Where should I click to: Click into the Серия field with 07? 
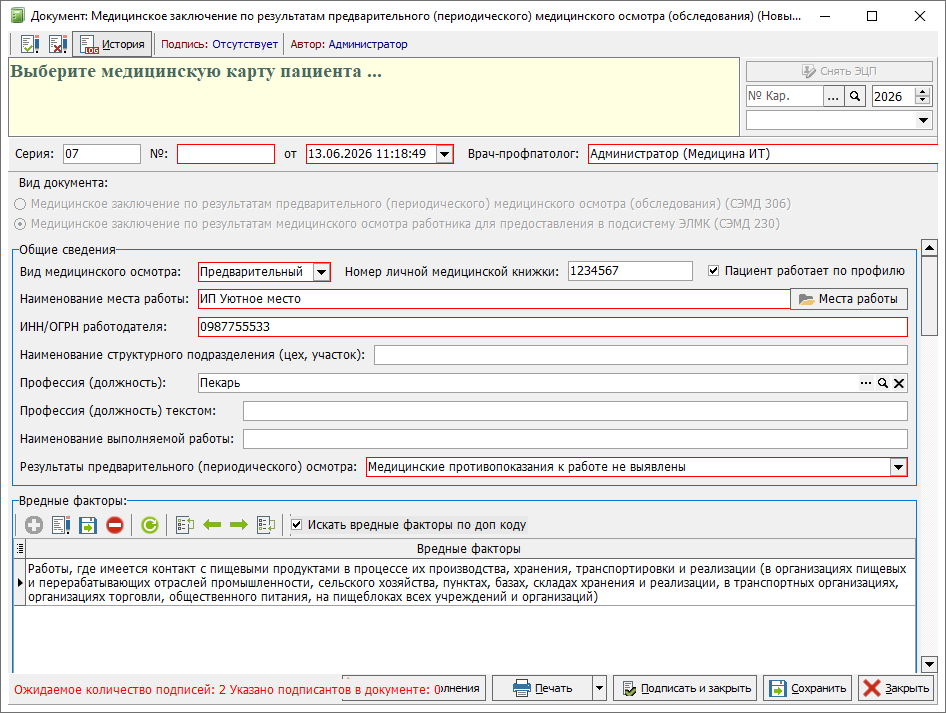click(102, 154)
